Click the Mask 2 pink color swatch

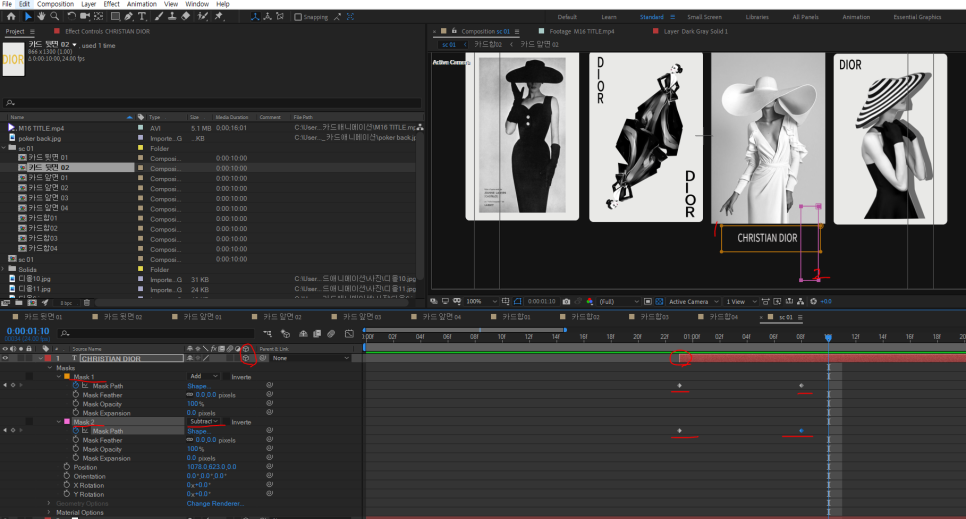pos(67,422)
